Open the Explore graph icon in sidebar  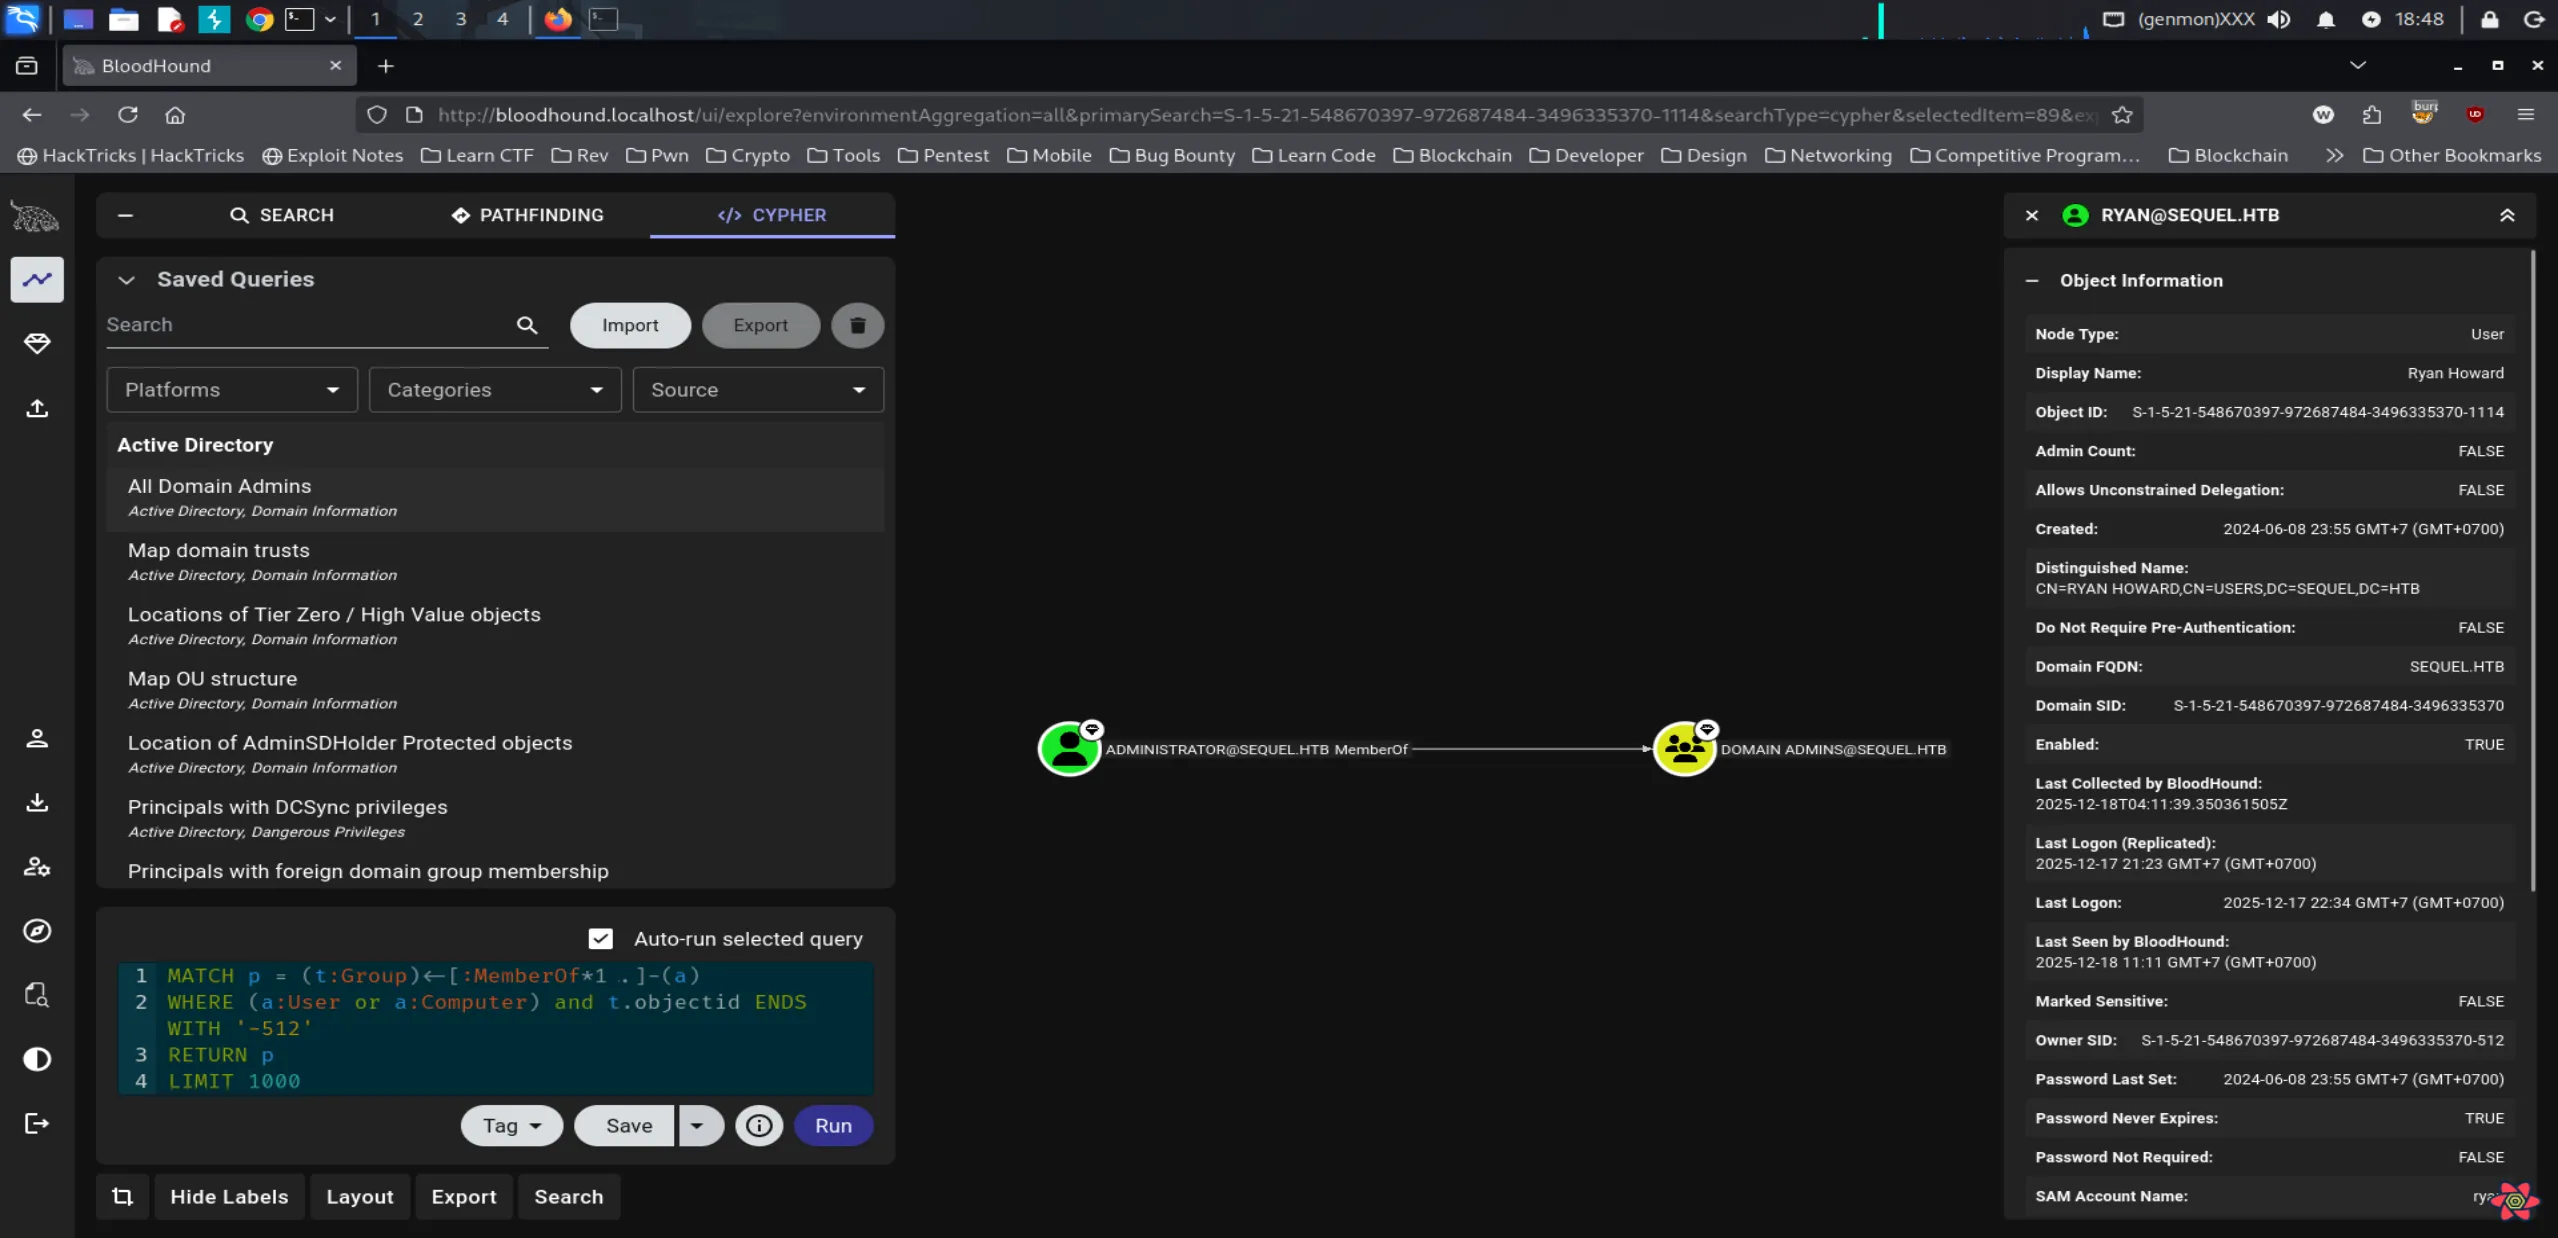coord(37,279)
